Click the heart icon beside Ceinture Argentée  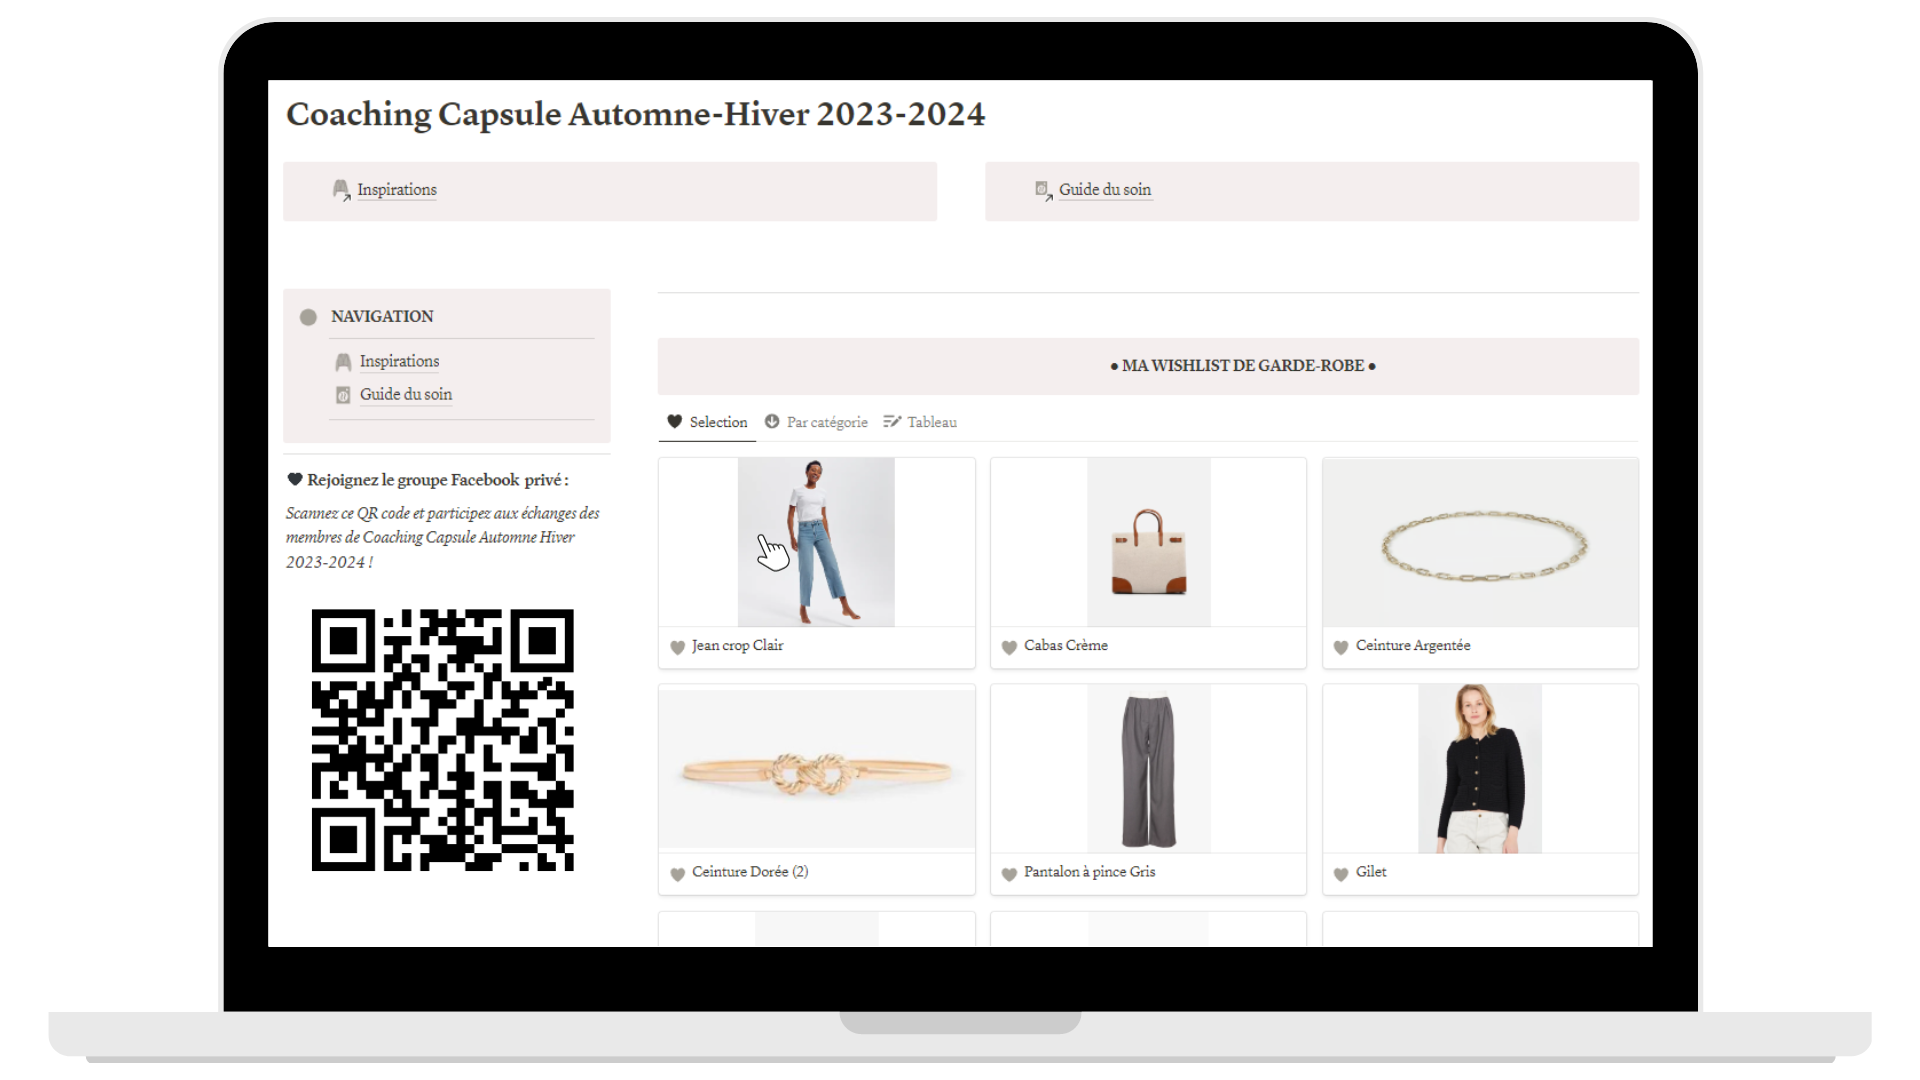point(1341,647)
